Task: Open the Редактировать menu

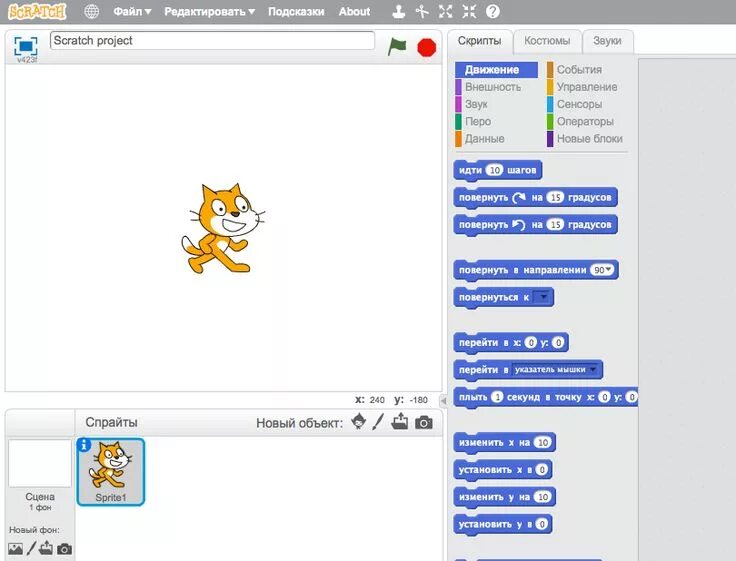Action: click(209, 12)
